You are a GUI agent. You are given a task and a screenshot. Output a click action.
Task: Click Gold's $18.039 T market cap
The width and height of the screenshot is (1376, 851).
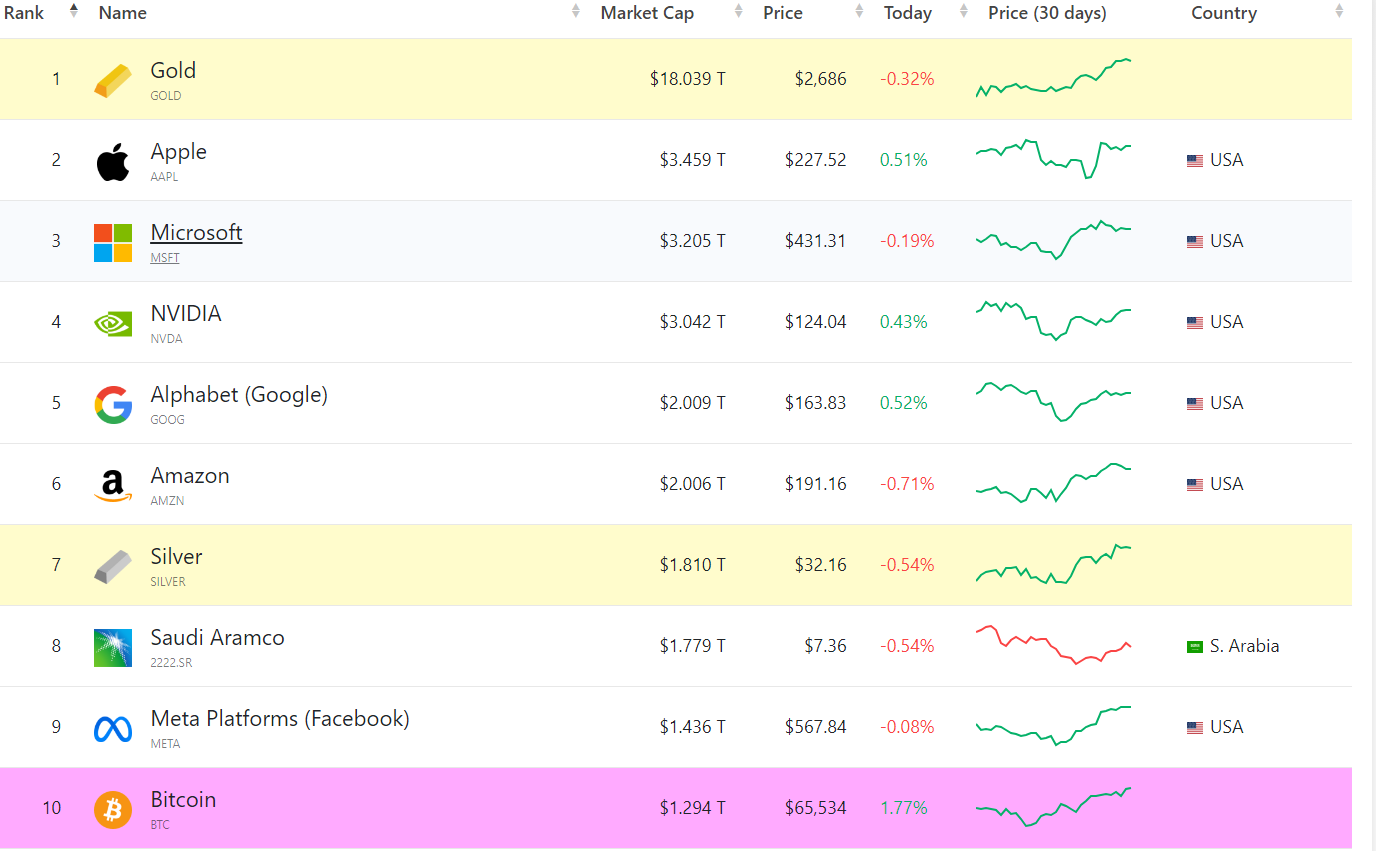687,79
